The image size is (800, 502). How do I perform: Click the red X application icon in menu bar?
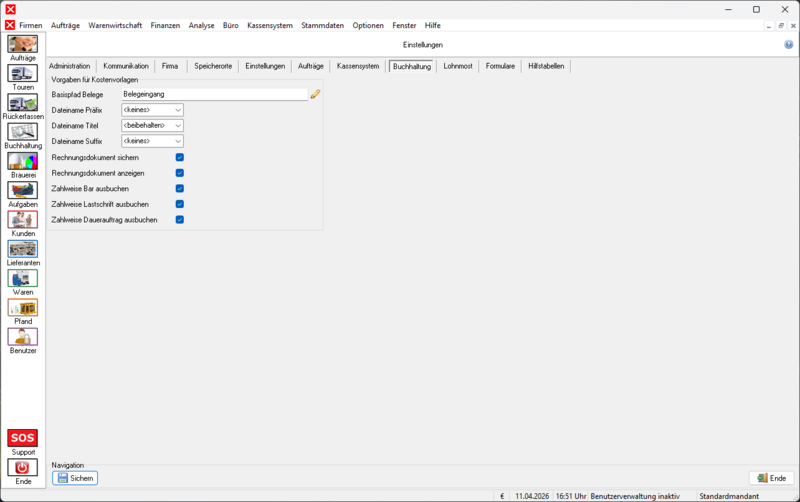tap(10, 25)
